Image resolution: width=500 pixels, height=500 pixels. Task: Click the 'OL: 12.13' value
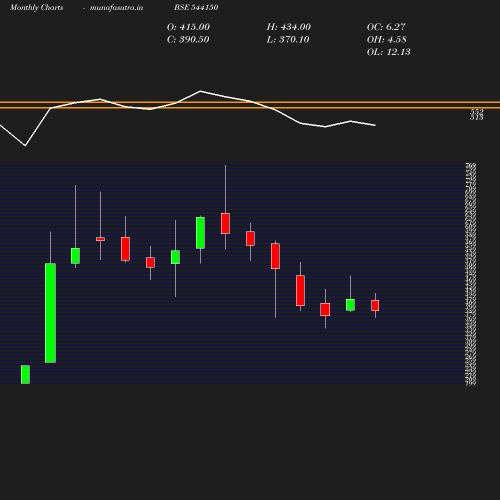[x=388, y=52]
